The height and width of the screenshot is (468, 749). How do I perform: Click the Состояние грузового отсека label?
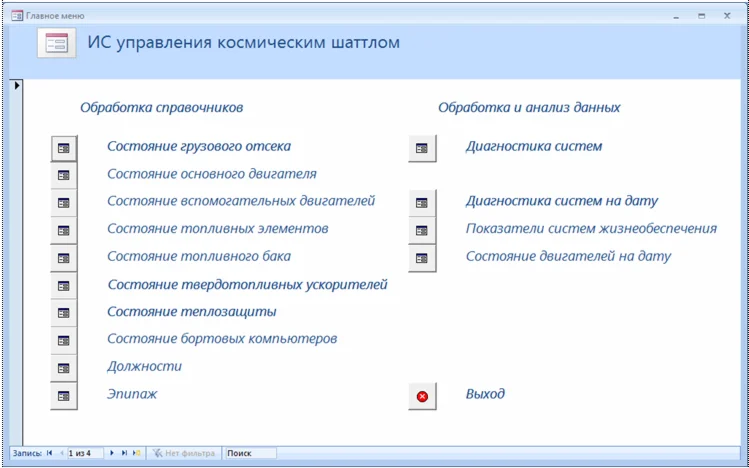coord(199,146)
